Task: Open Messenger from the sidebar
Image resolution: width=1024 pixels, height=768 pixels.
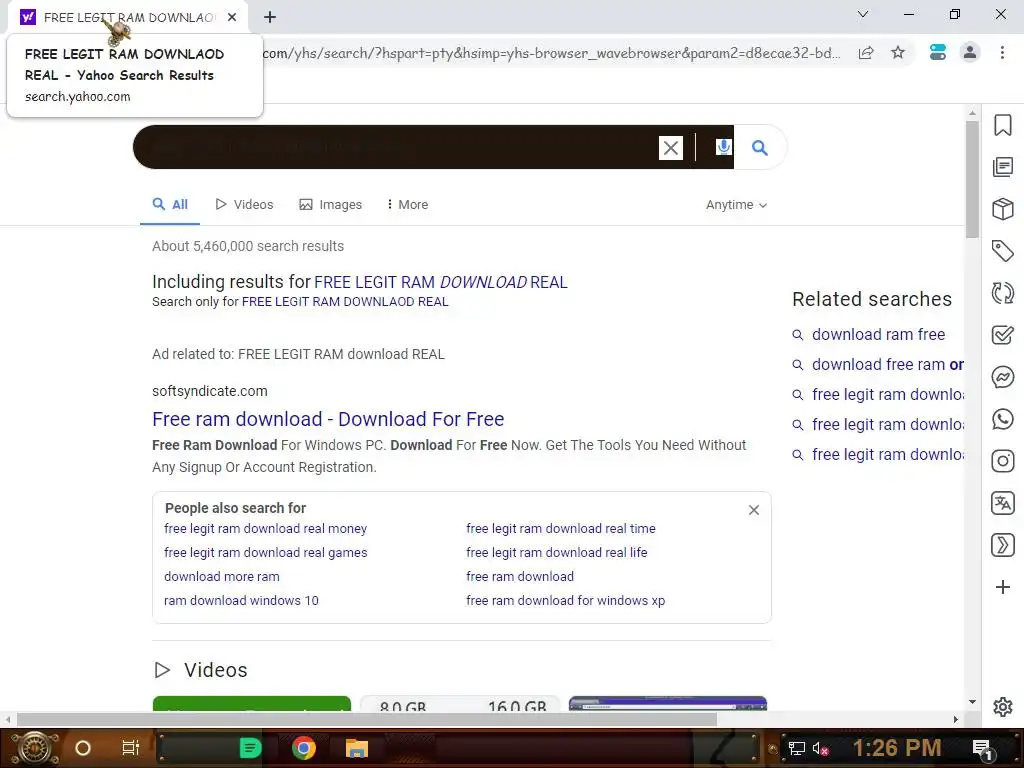Action: [x=1002, y=377]
